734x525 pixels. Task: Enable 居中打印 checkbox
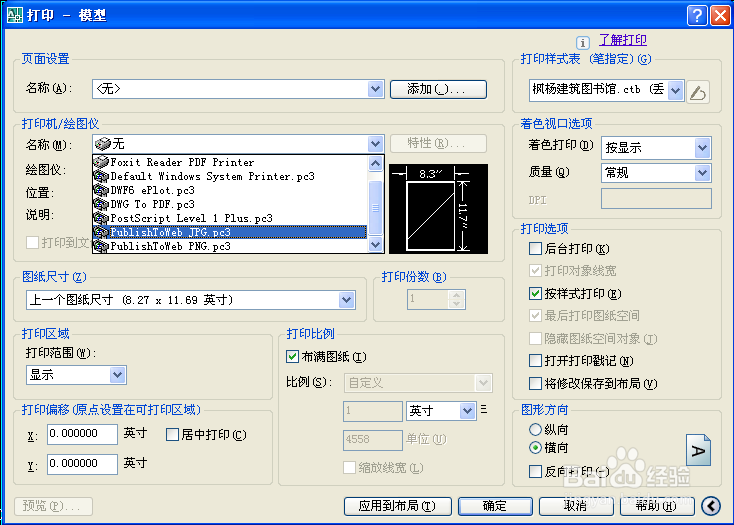[172, 435]
